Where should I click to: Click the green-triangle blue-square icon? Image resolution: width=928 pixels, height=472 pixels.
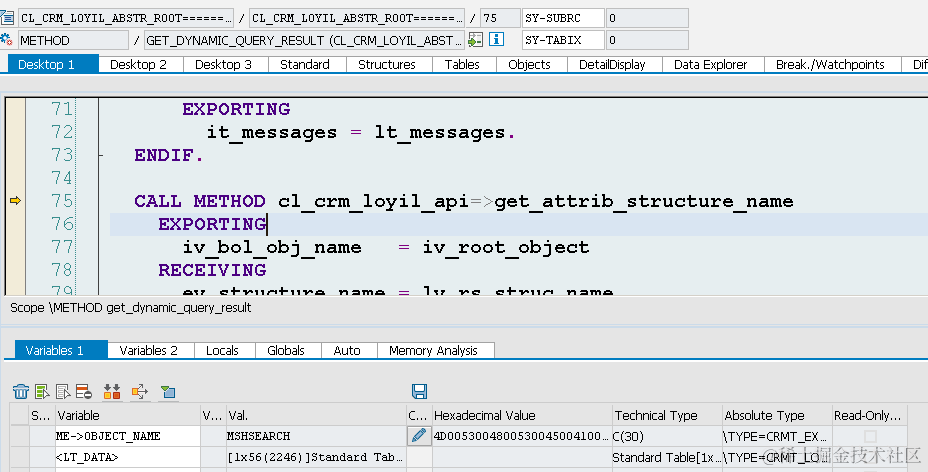168,392
